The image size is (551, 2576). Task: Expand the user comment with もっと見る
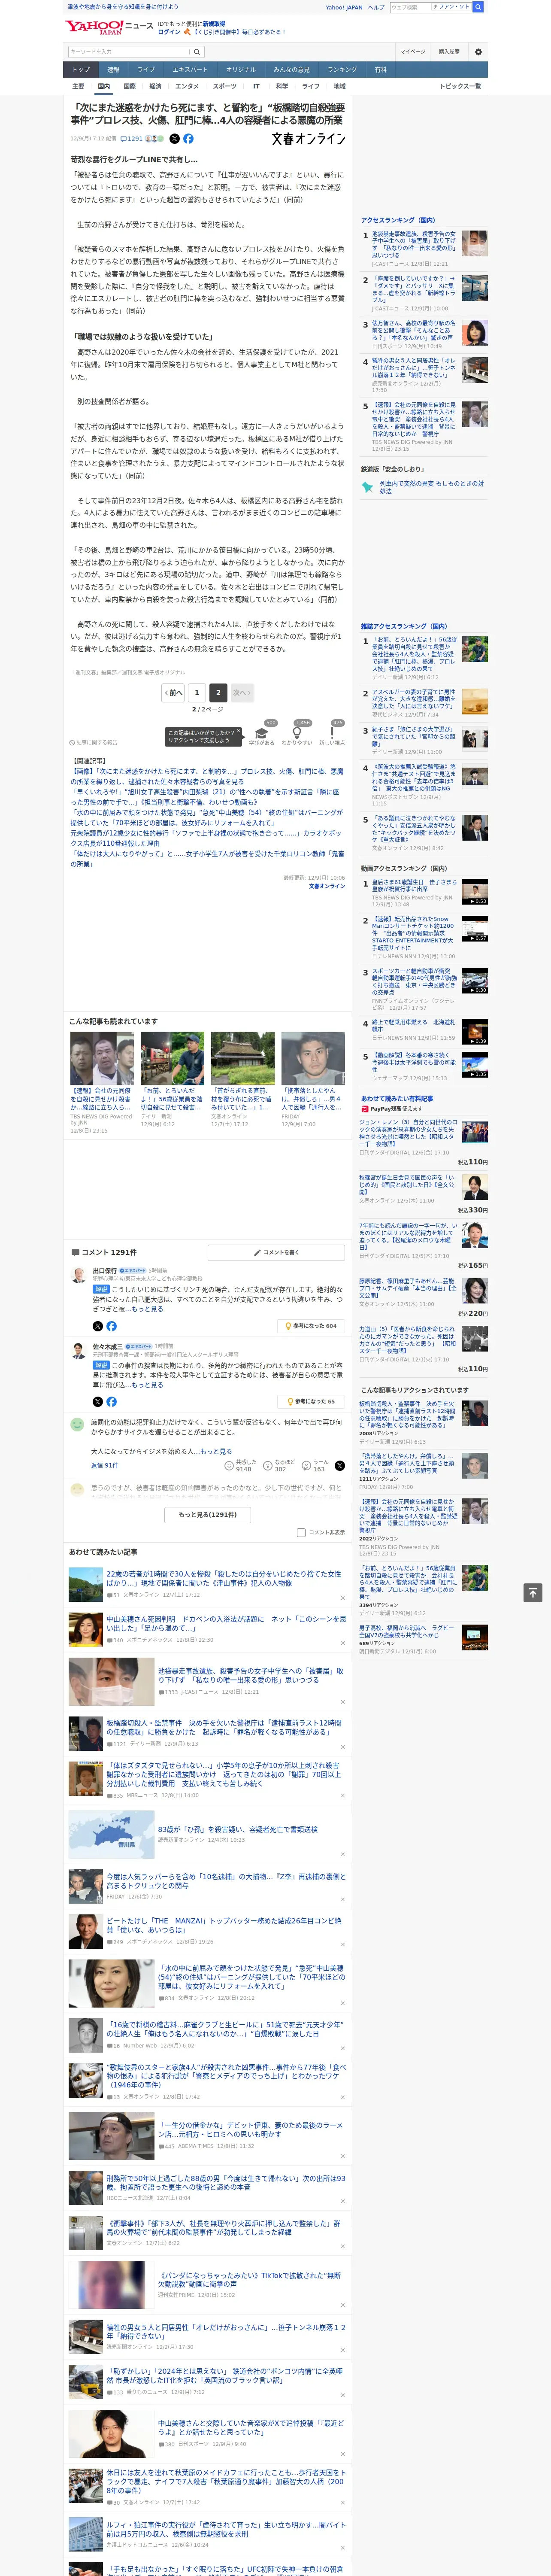[216, 1451]
